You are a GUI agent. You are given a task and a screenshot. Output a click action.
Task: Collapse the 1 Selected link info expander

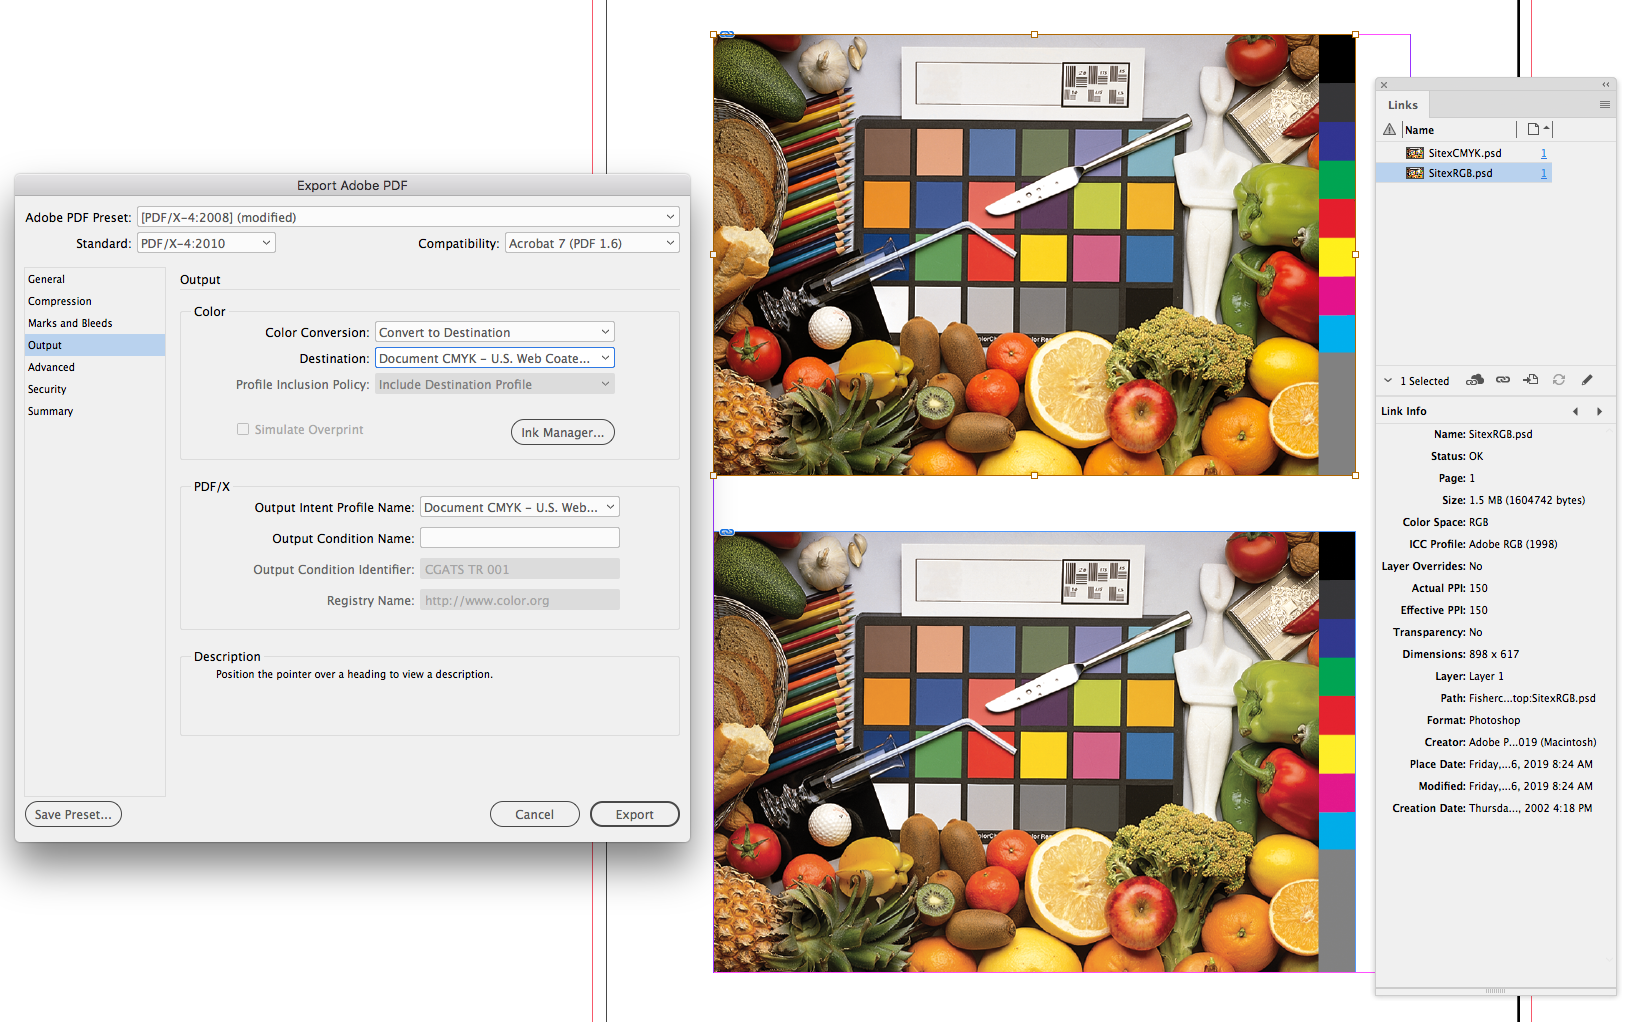pos(1388,380)
